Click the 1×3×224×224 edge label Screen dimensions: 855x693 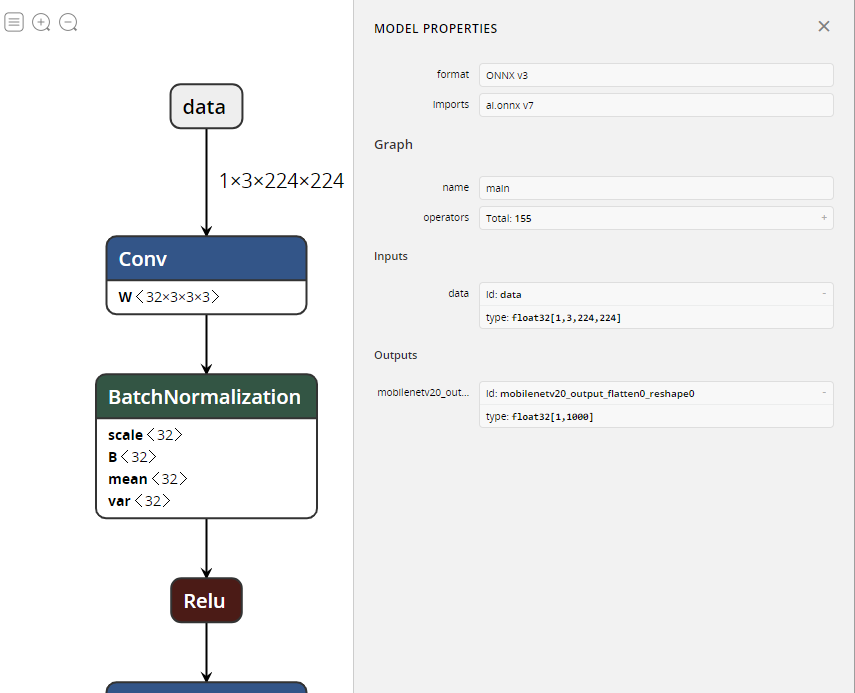pyautogui.click(x=281, y=181)
